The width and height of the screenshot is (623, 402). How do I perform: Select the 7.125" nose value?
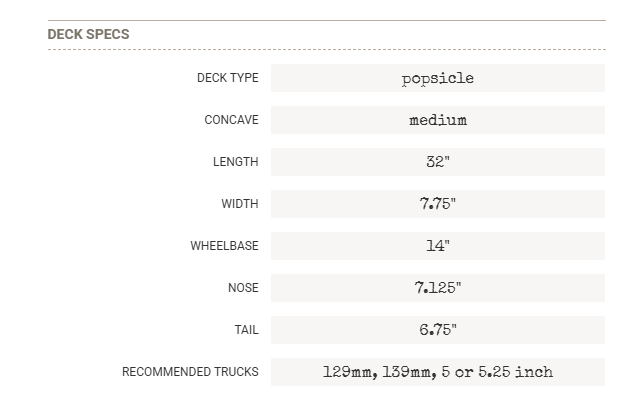click(437, 288)
